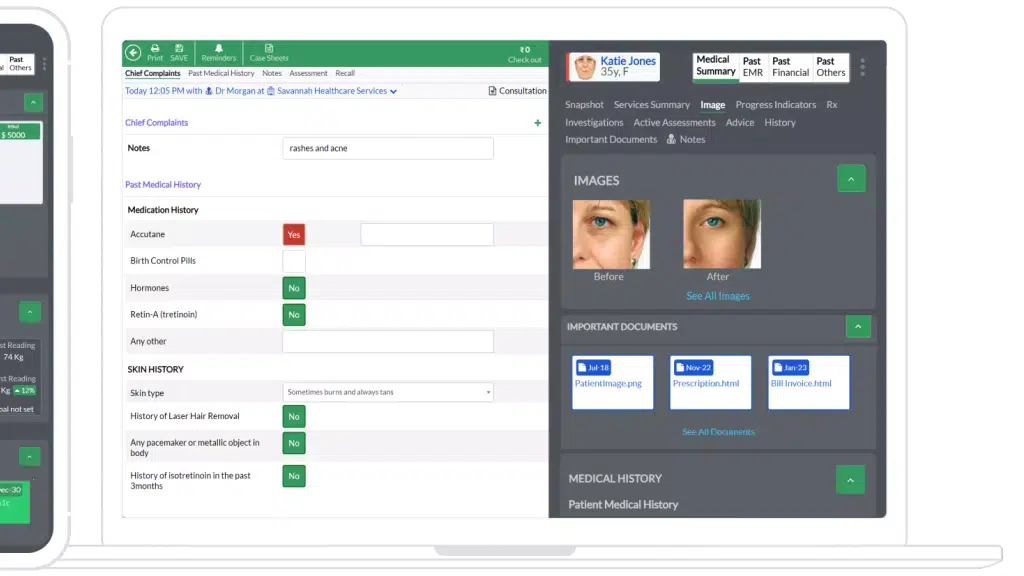Click See All Images link
Image resolution: width=1024 pixels, height=576 pixels.
[x=718, y=296]
